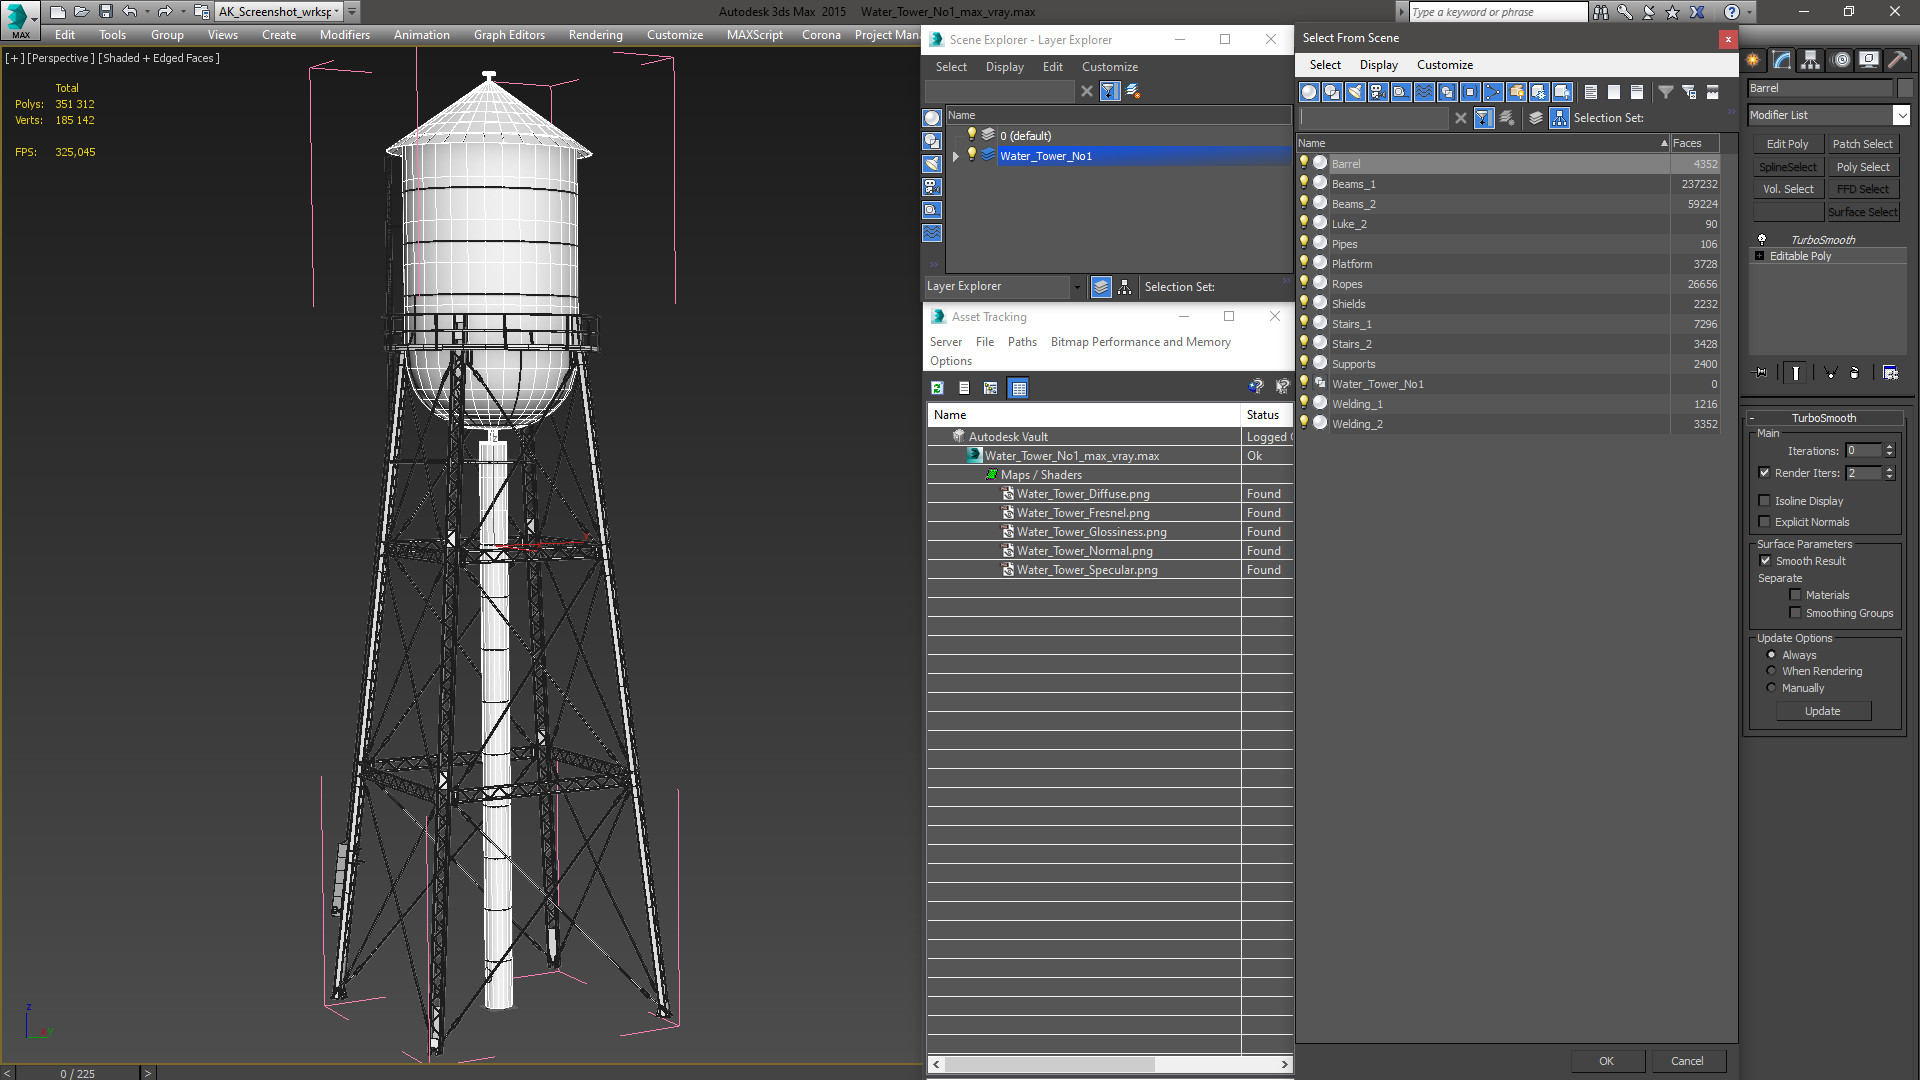Click Cancel in Select From Scene

tap(1687, 1061)
